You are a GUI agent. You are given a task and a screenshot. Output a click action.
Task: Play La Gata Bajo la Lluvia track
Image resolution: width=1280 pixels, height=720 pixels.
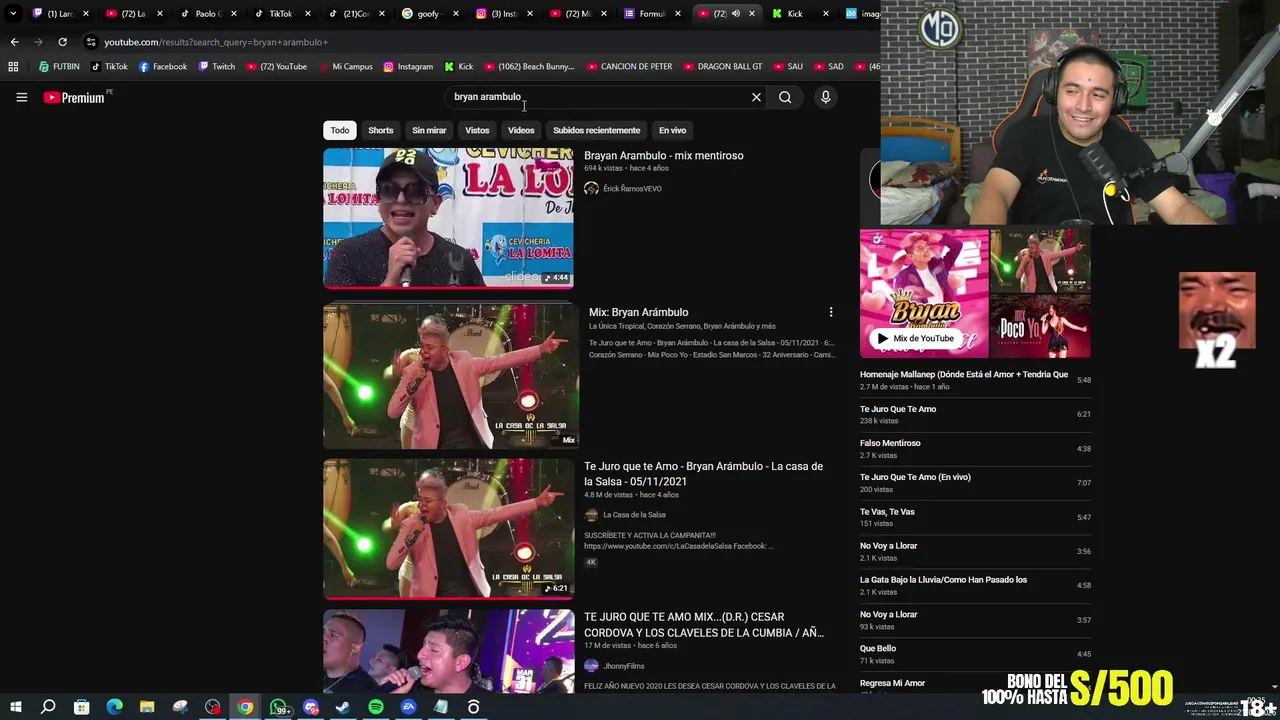[x=975, y=585]
